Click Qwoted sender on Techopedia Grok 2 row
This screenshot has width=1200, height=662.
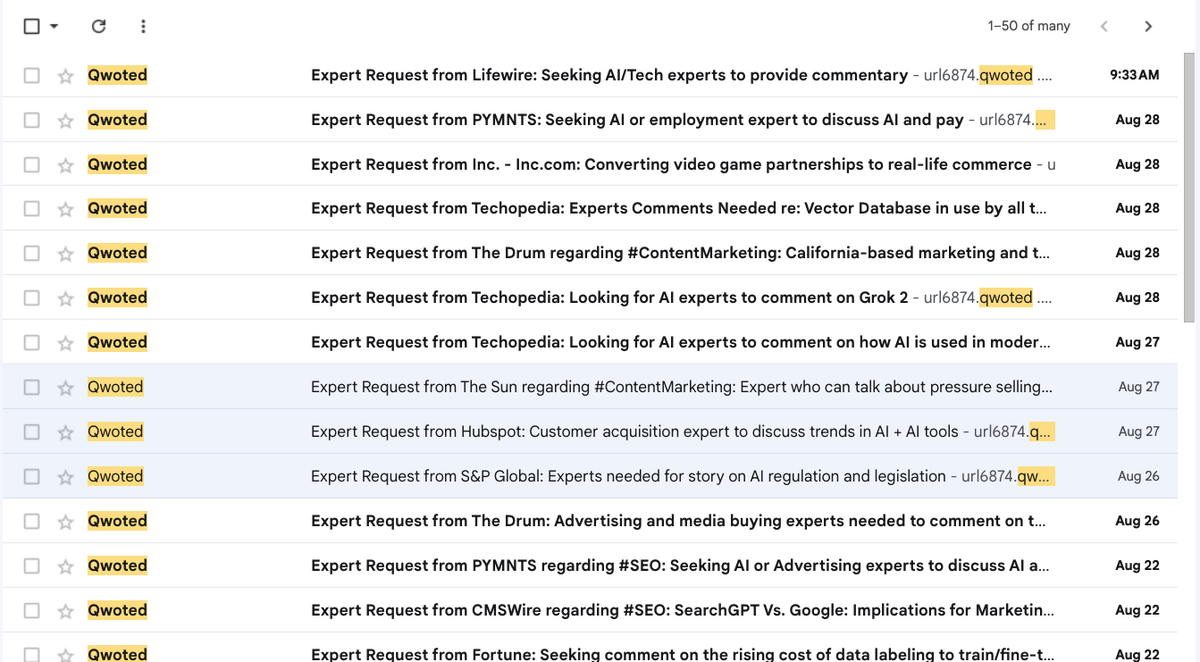click(x=117, y=298)
